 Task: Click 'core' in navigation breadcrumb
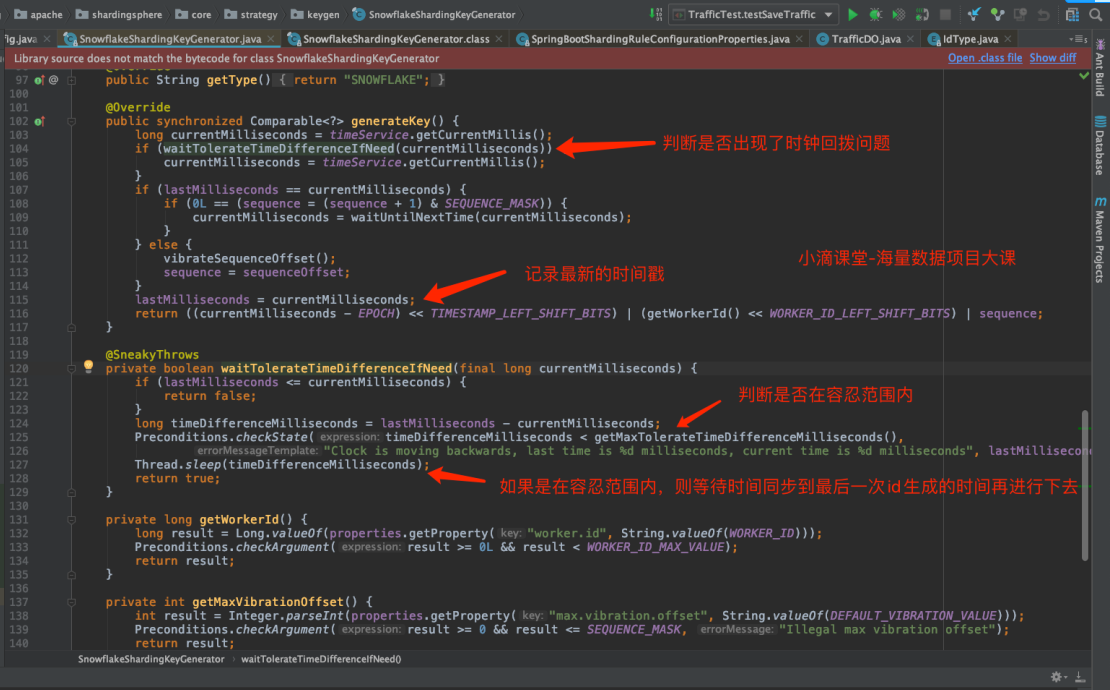pyautogui.click(x=201, y=14)
